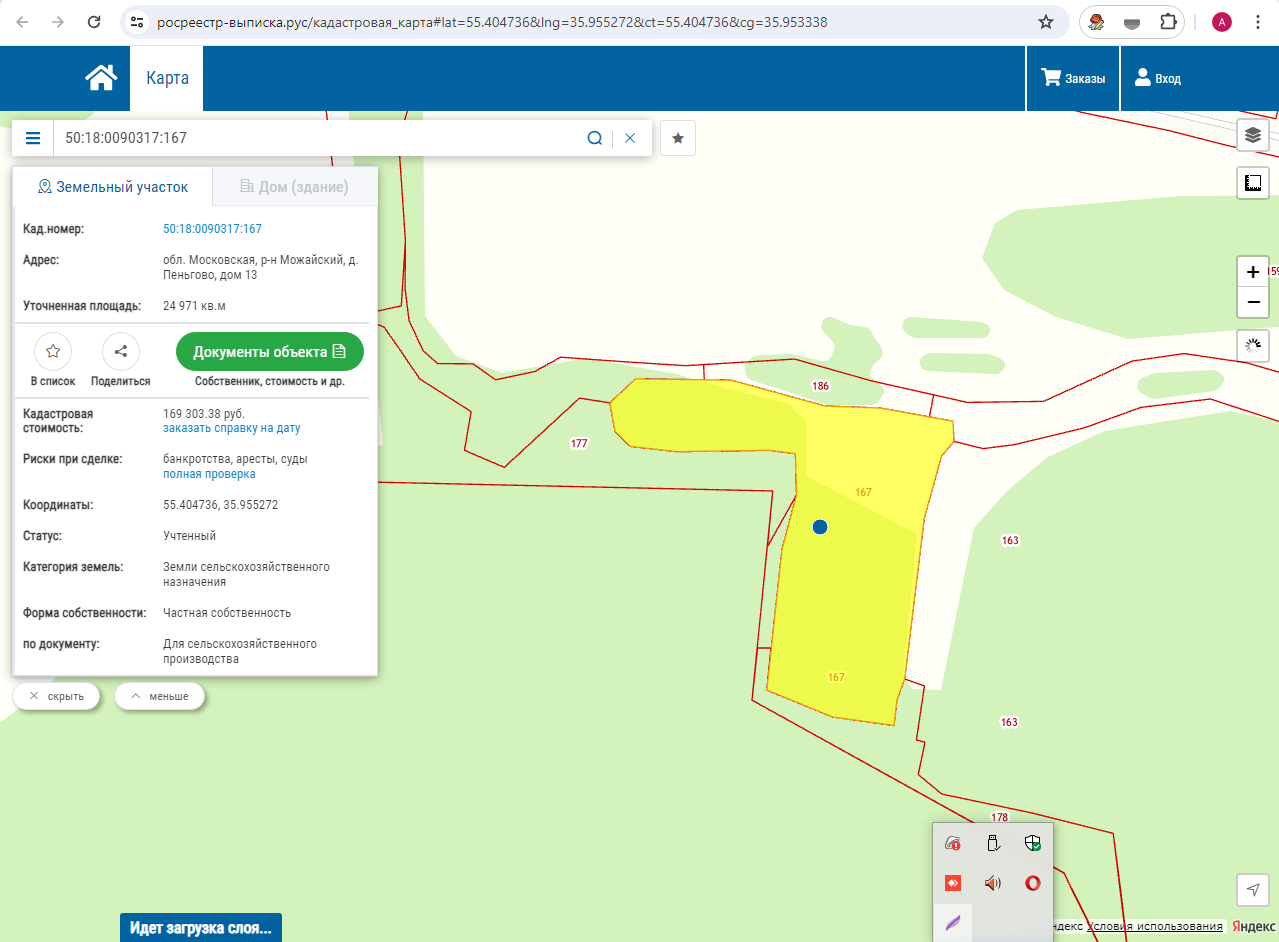Zoom out of the map
Viewport: 1279px width, 942px height.
pos(1253,302)
